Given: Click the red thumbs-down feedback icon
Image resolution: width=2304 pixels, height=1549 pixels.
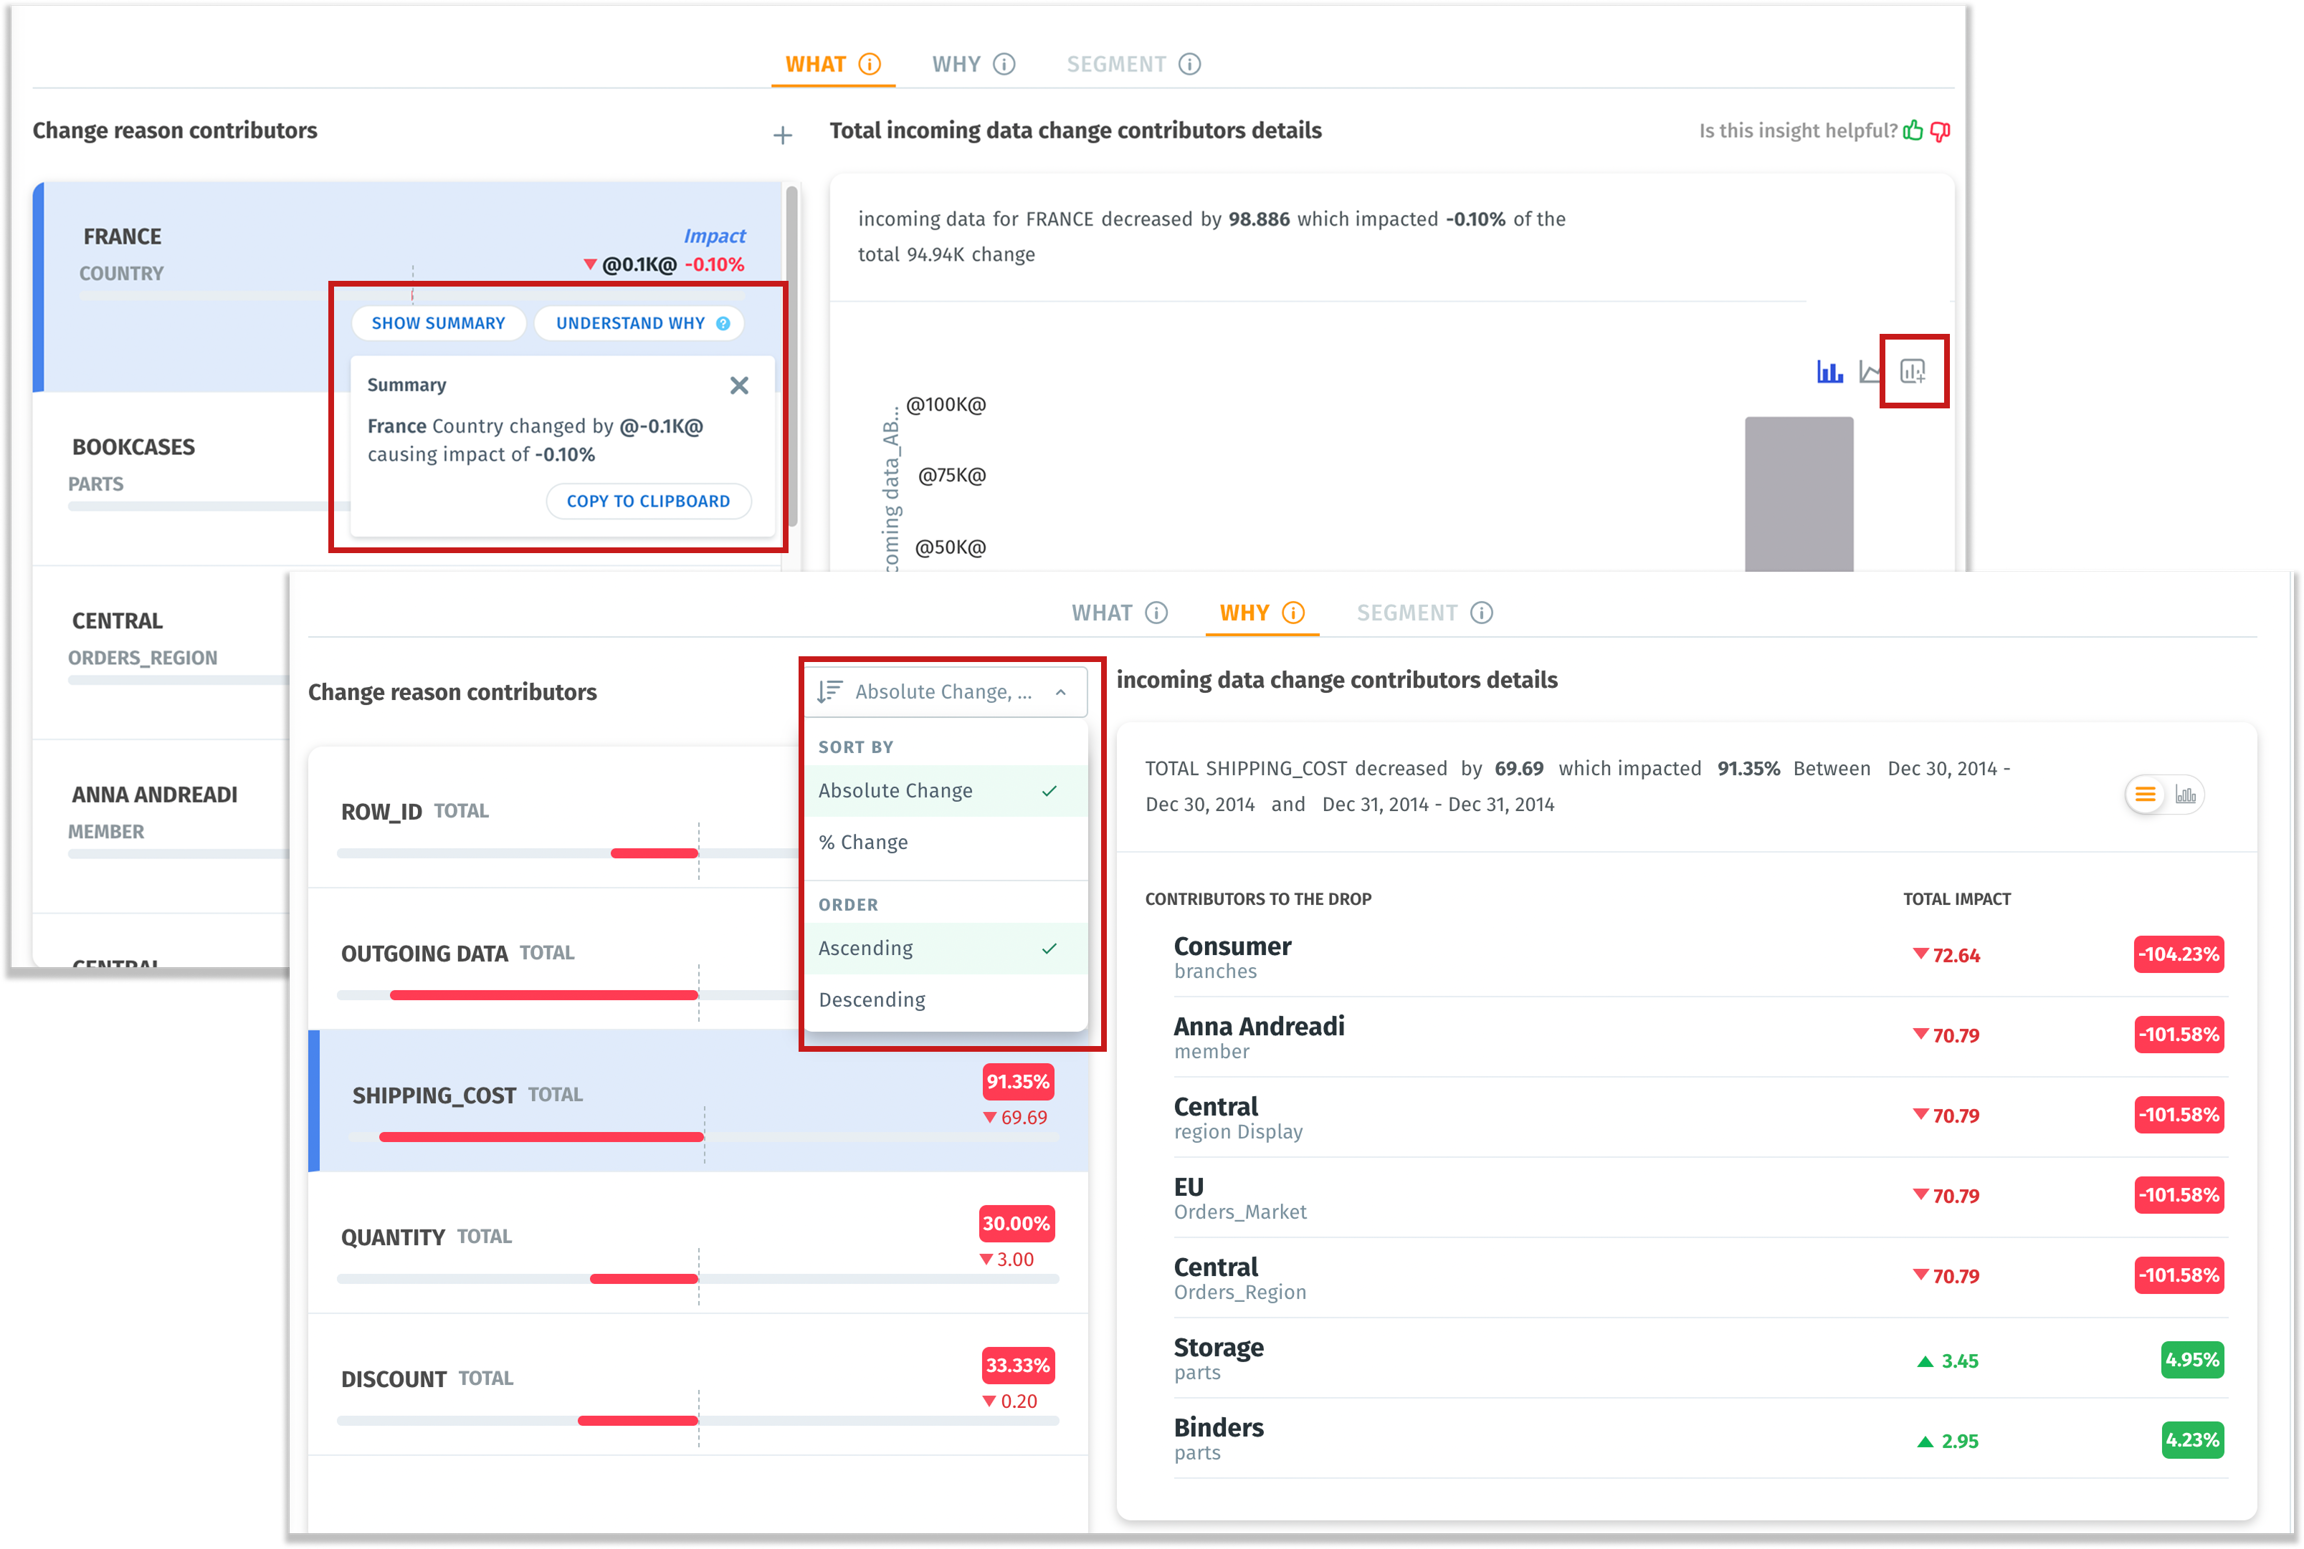Looking at the screenshot, I should coord(1941,131).
